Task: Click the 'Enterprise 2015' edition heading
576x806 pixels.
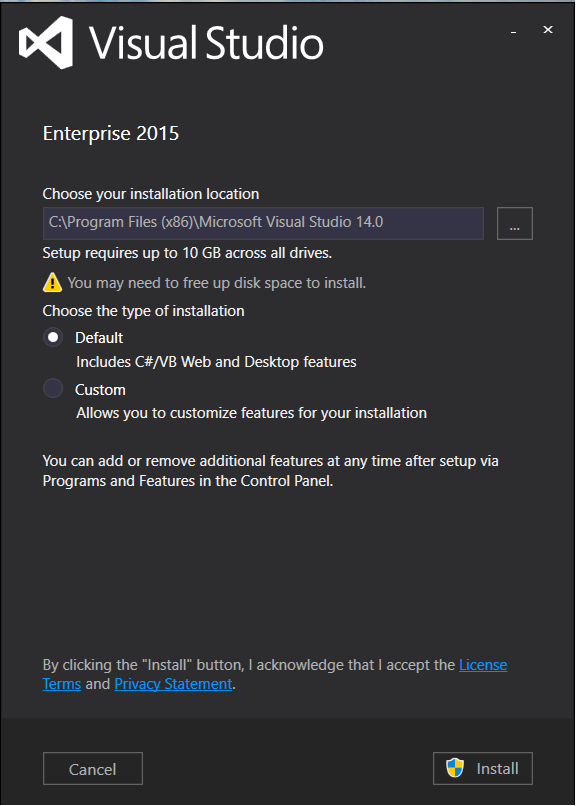Action: 111,134
